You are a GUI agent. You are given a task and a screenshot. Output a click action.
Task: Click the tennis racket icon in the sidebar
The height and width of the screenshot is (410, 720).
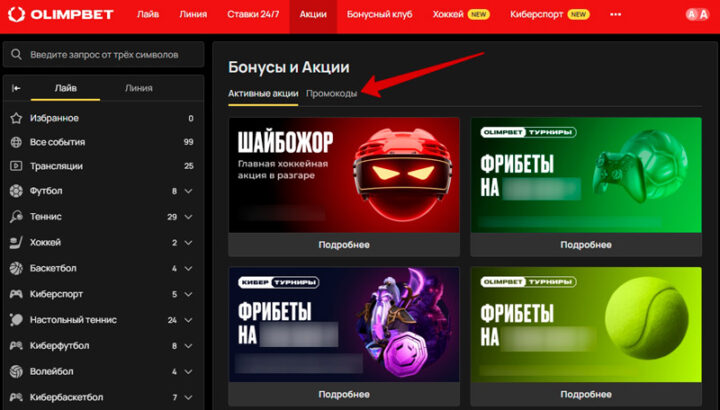pos(16,216)
